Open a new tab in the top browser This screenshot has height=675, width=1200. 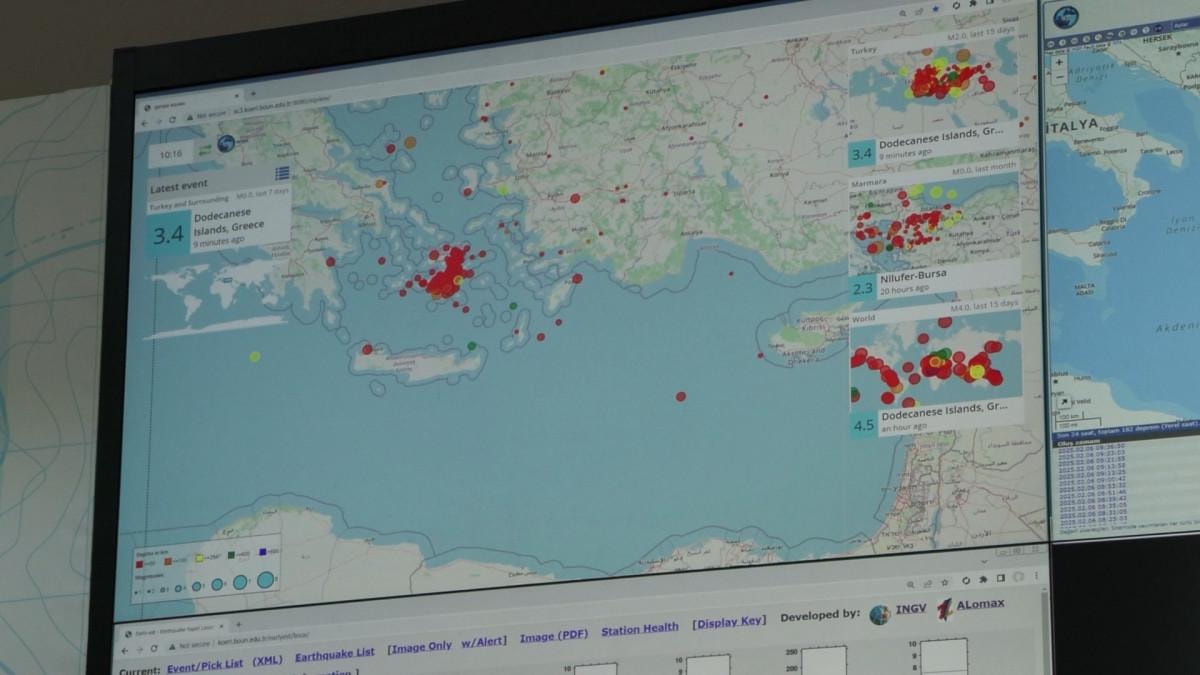point(253,94)
